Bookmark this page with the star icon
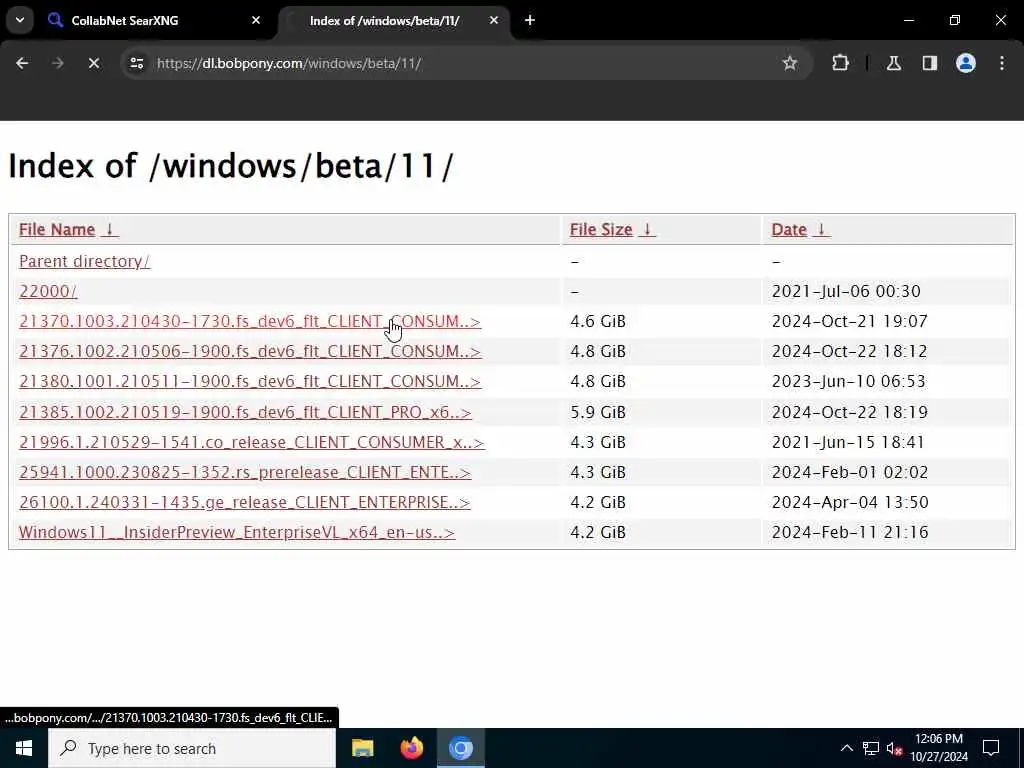Screen dimensions: 1024x768 (790, 63)
